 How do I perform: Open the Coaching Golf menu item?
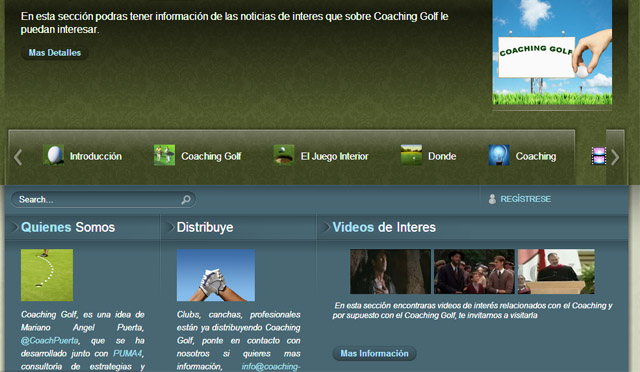click(x=211, y=156)
